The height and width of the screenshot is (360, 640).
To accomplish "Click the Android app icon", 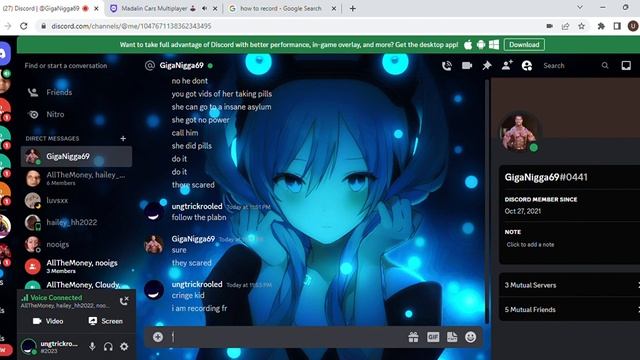I will (x=481, y=44).
